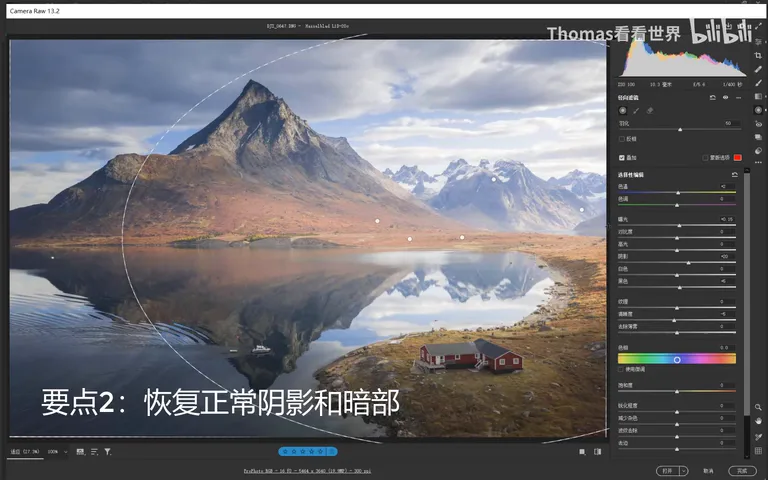Uncheck the Overlay checkbox
768x480 pixels.
pos(622,158)
